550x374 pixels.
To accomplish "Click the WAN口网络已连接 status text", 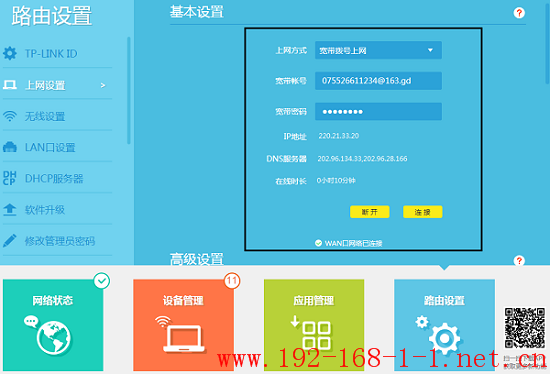I will point(353,243).
